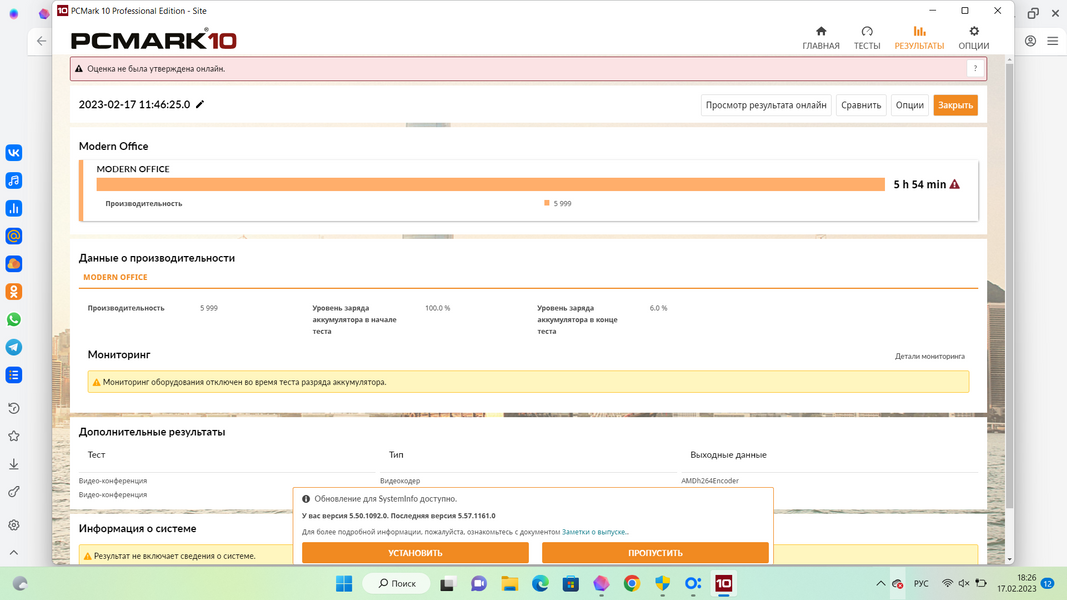Open the ГЛАВНАЯ home tab
The height and width of the screenshot is (600, 1067).
click(820, 38)
